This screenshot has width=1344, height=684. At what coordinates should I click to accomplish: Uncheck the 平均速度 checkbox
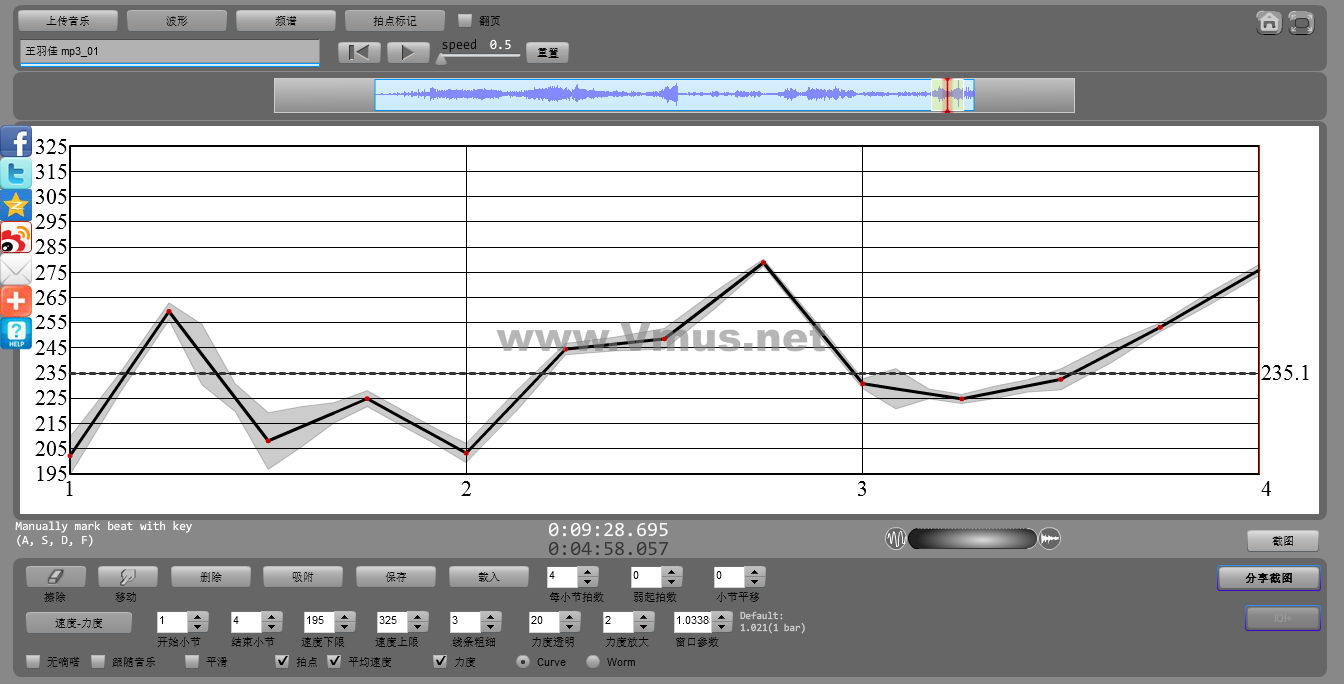tap(335, 662)
